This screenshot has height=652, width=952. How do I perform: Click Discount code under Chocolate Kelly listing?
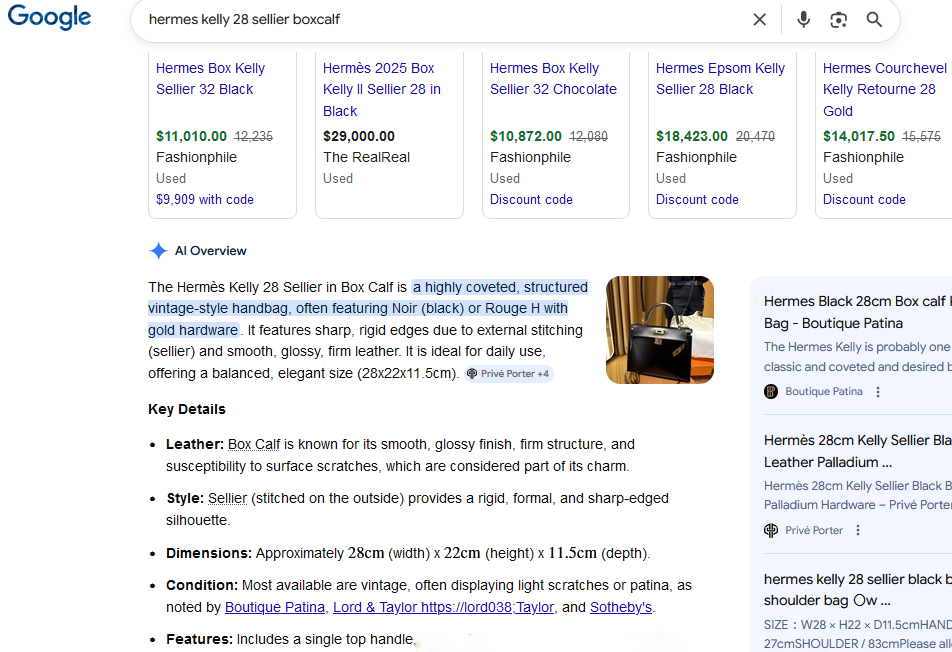[x=531, y=199]
